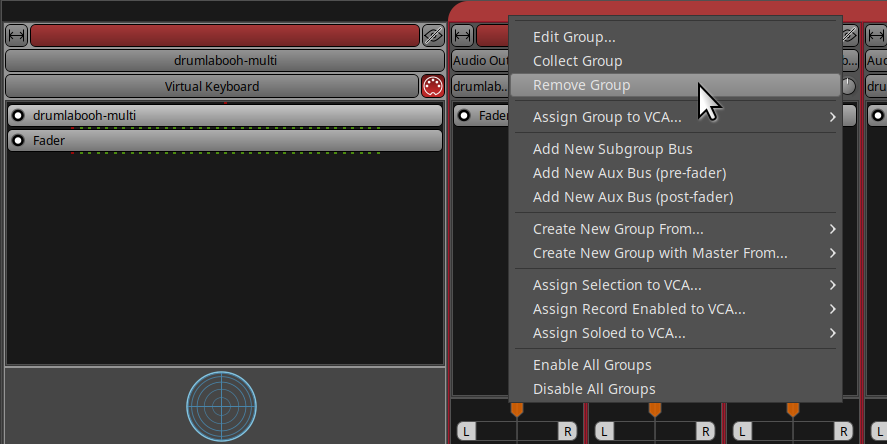Screen dimensions: 887x444
Task: Click the R marker on the first stereo panner
Action: click(x=567, y=431)
